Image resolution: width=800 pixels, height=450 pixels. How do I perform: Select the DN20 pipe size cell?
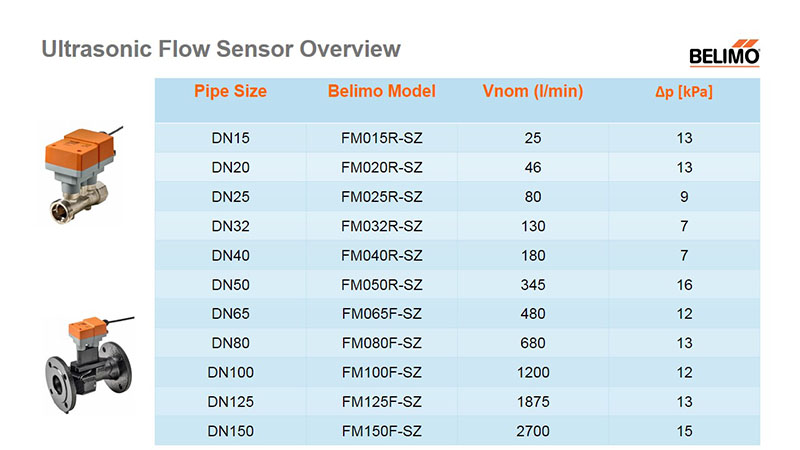231,167
